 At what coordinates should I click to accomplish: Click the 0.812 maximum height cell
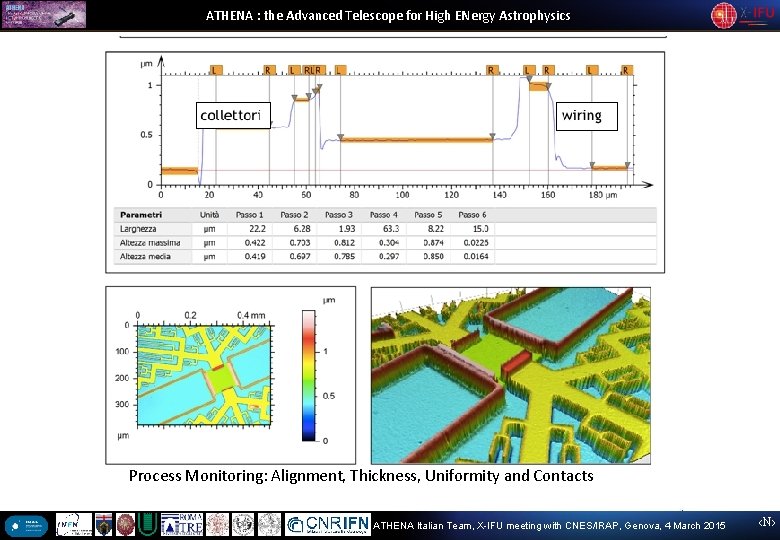(x=344, y=243)
